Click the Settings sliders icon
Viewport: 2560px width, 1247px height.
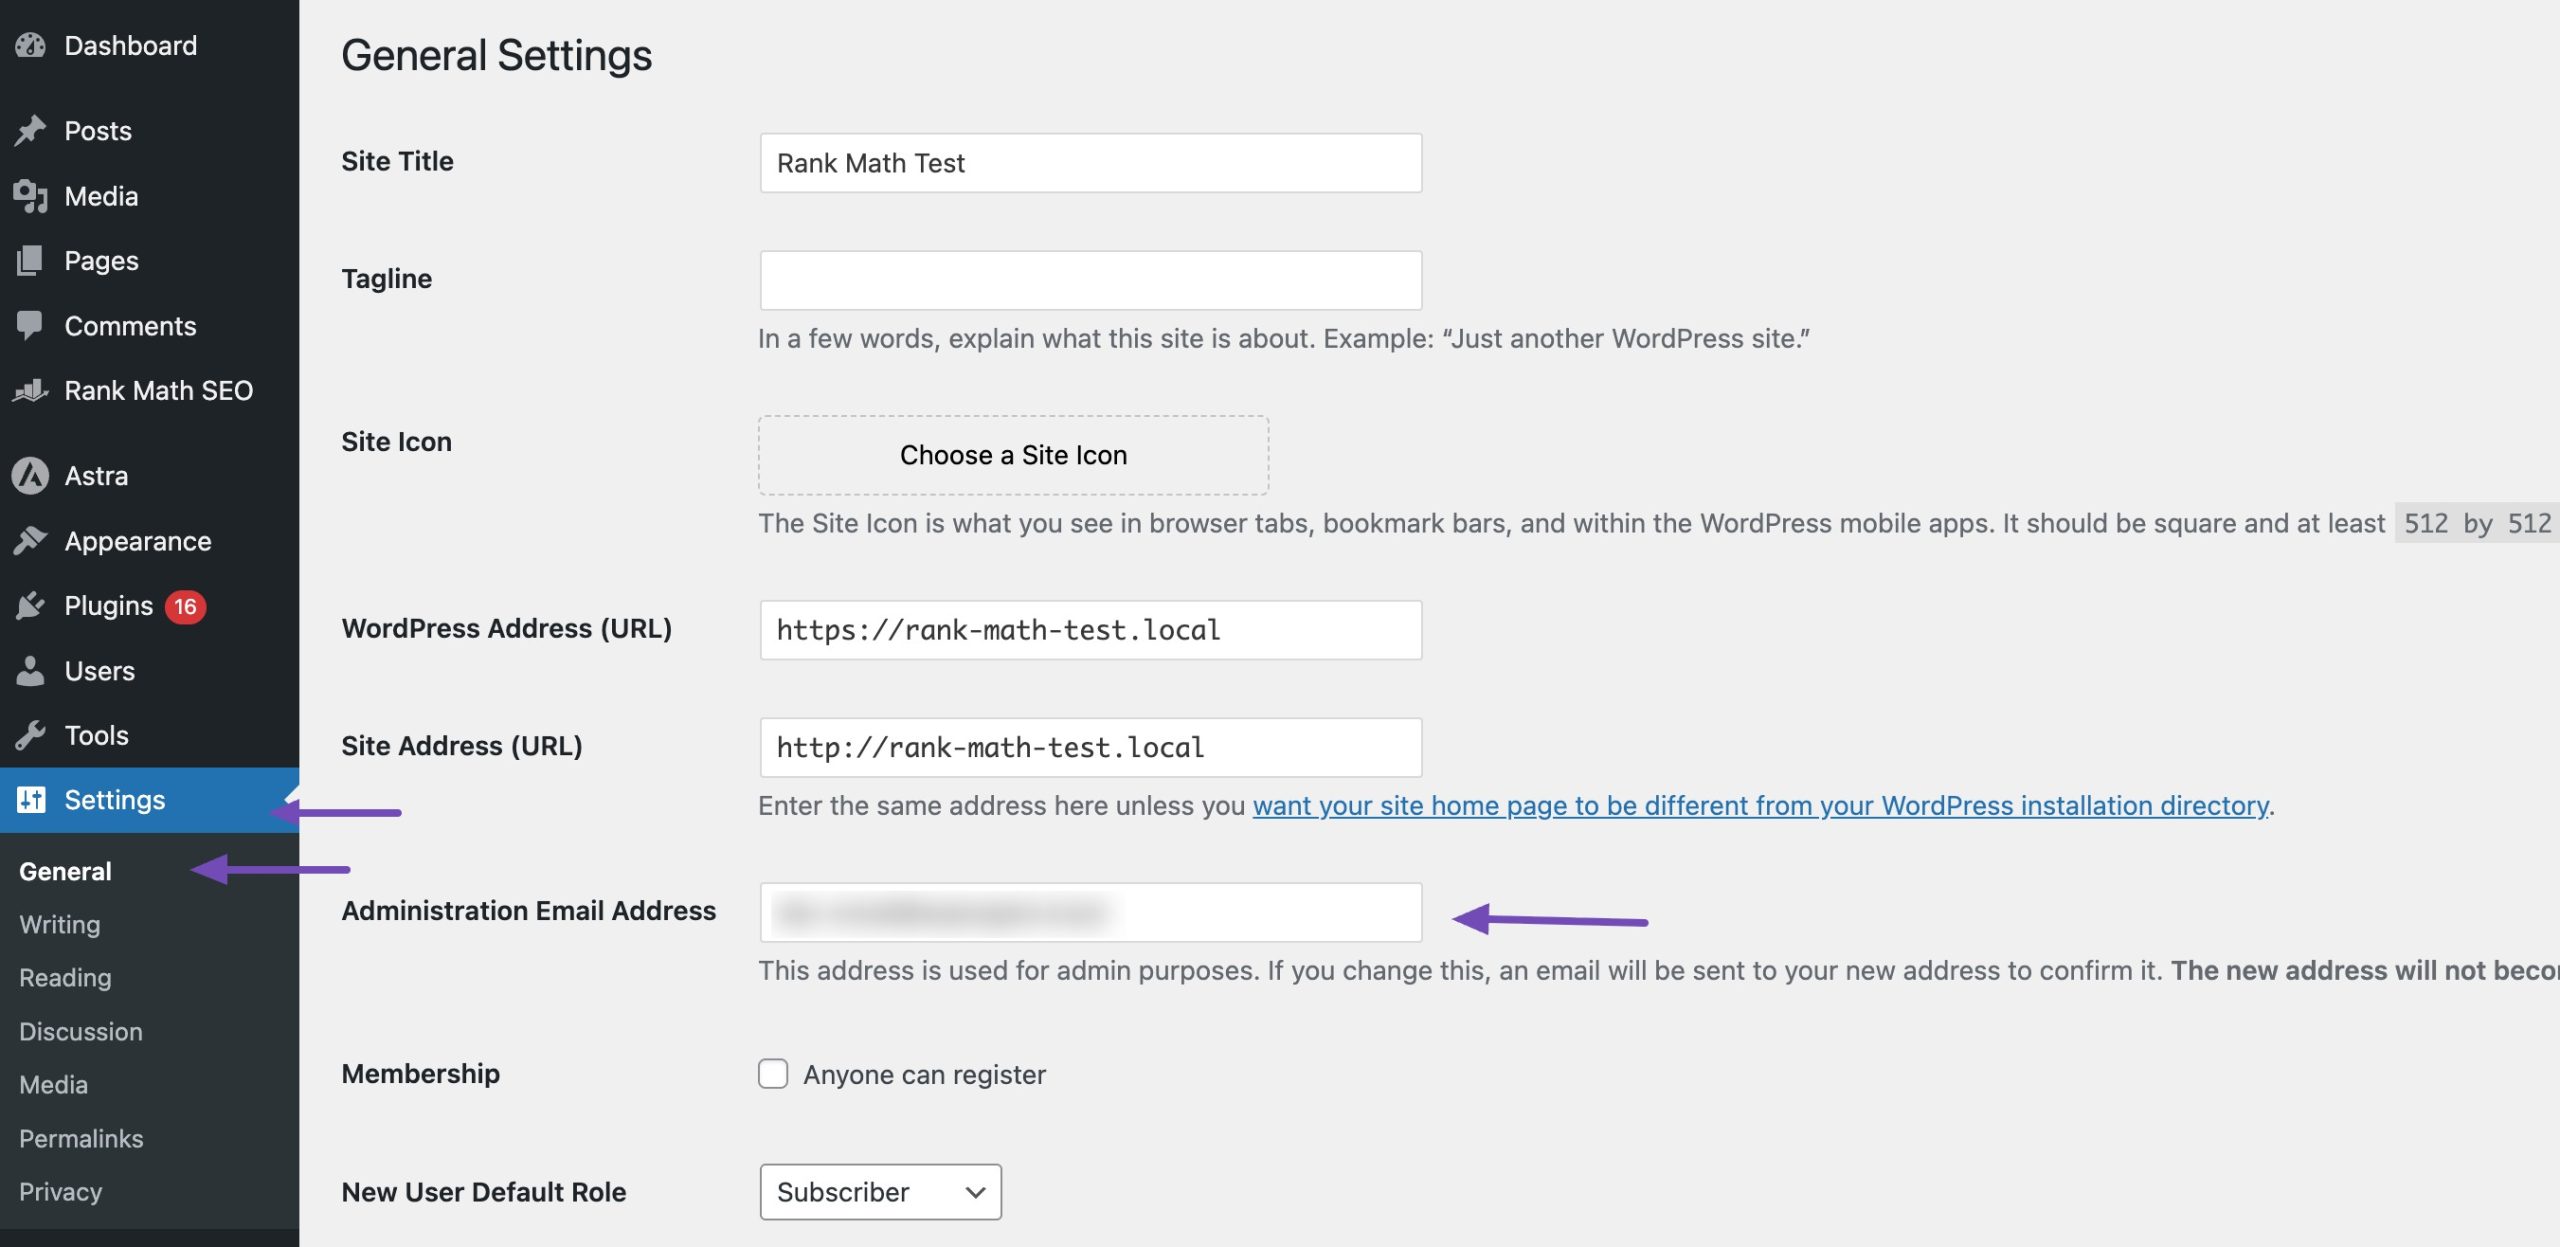coord(31,800)
